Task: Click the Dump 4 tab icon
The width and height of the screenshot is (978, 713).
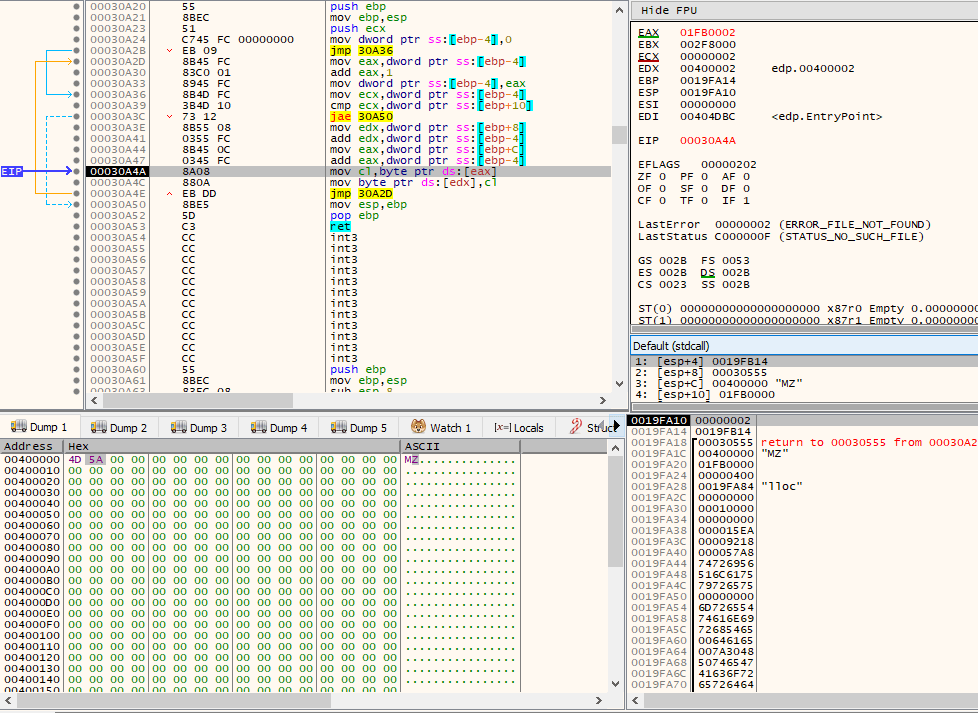Action: 259,427
